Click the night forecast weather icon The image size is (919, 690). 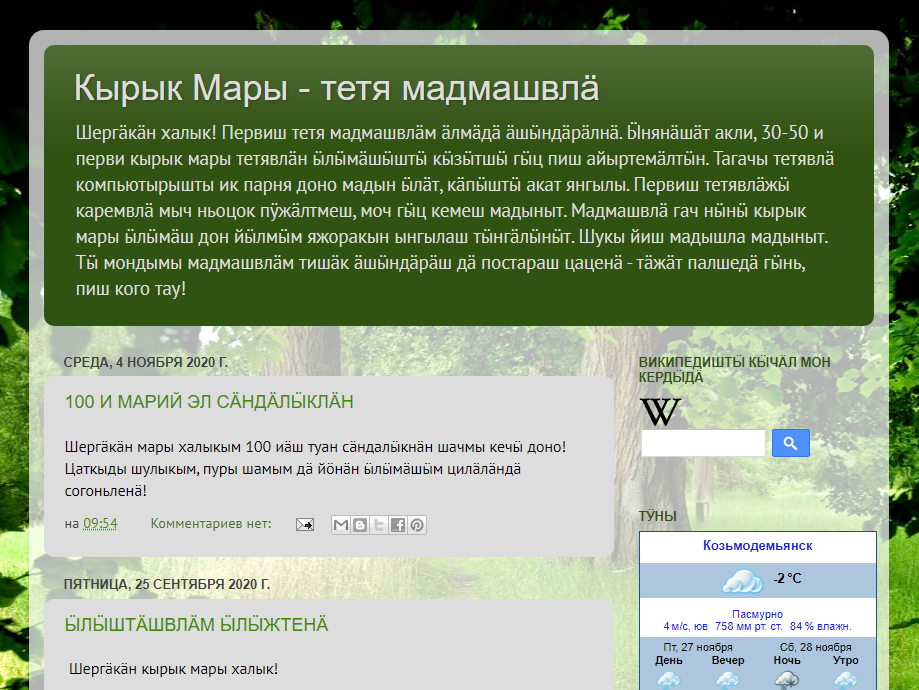click(787, 679)
